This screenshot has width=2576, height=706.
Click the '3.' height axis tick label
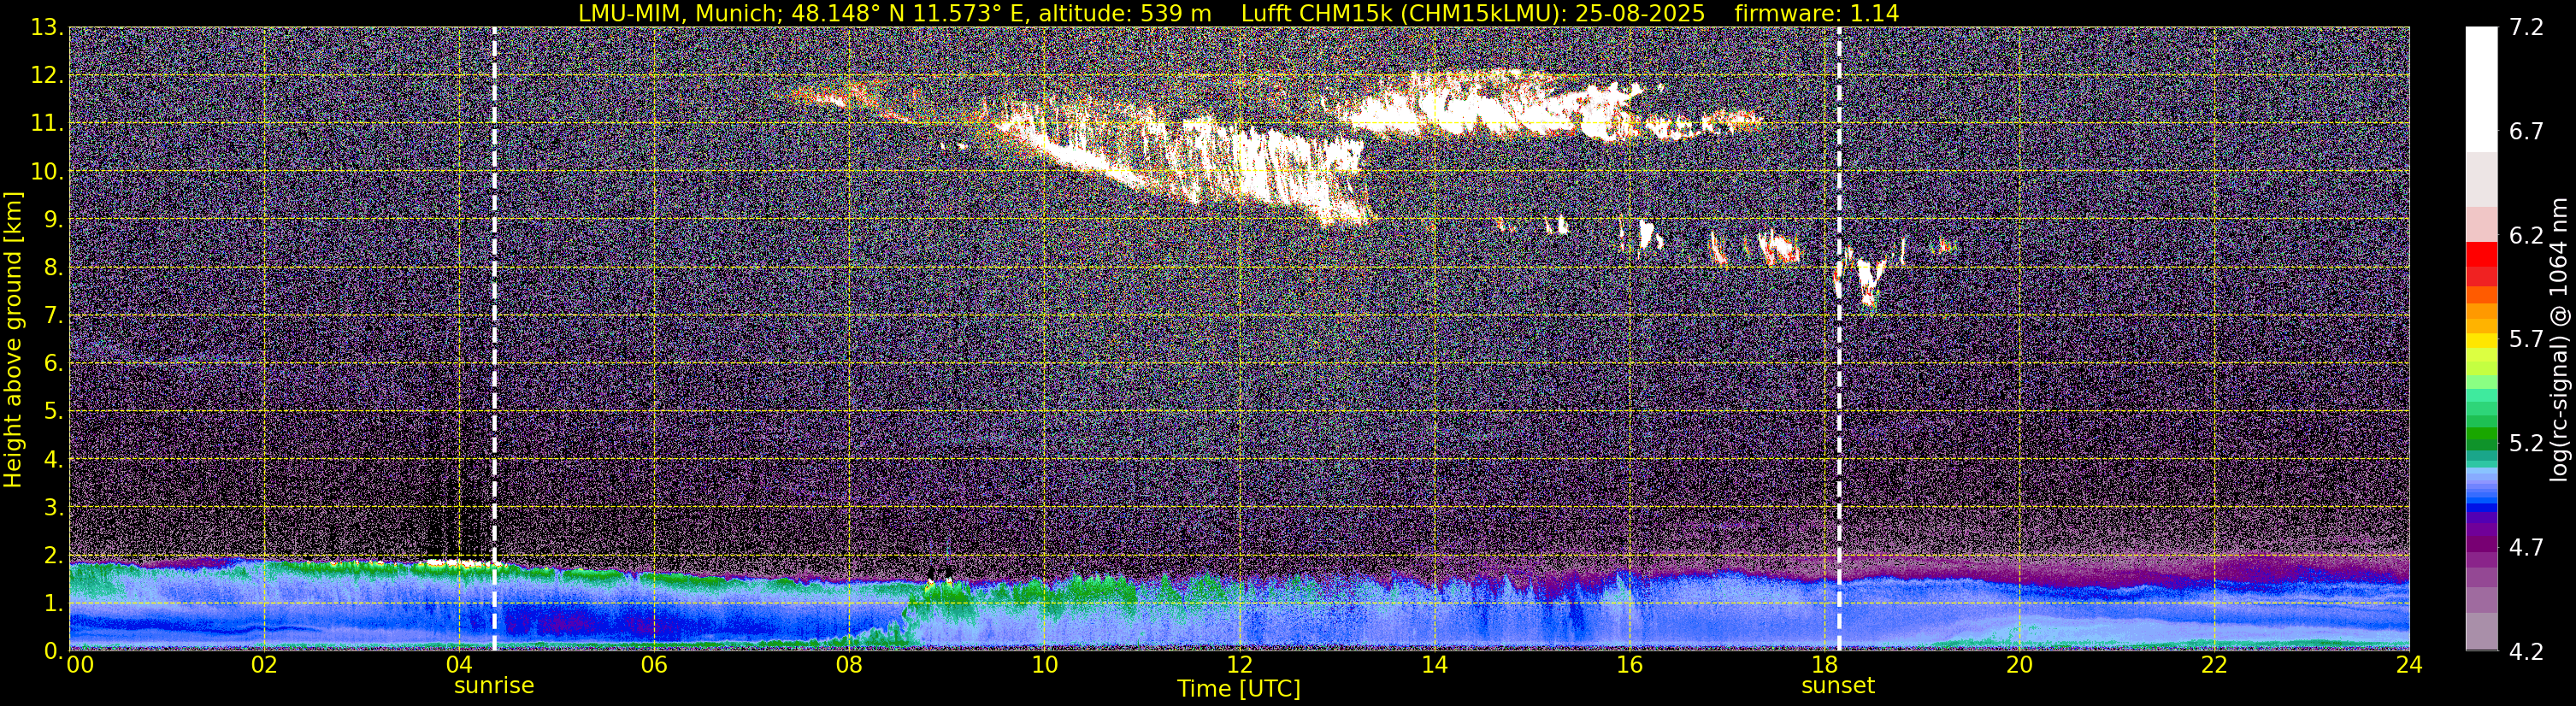[x=53, y=508]
